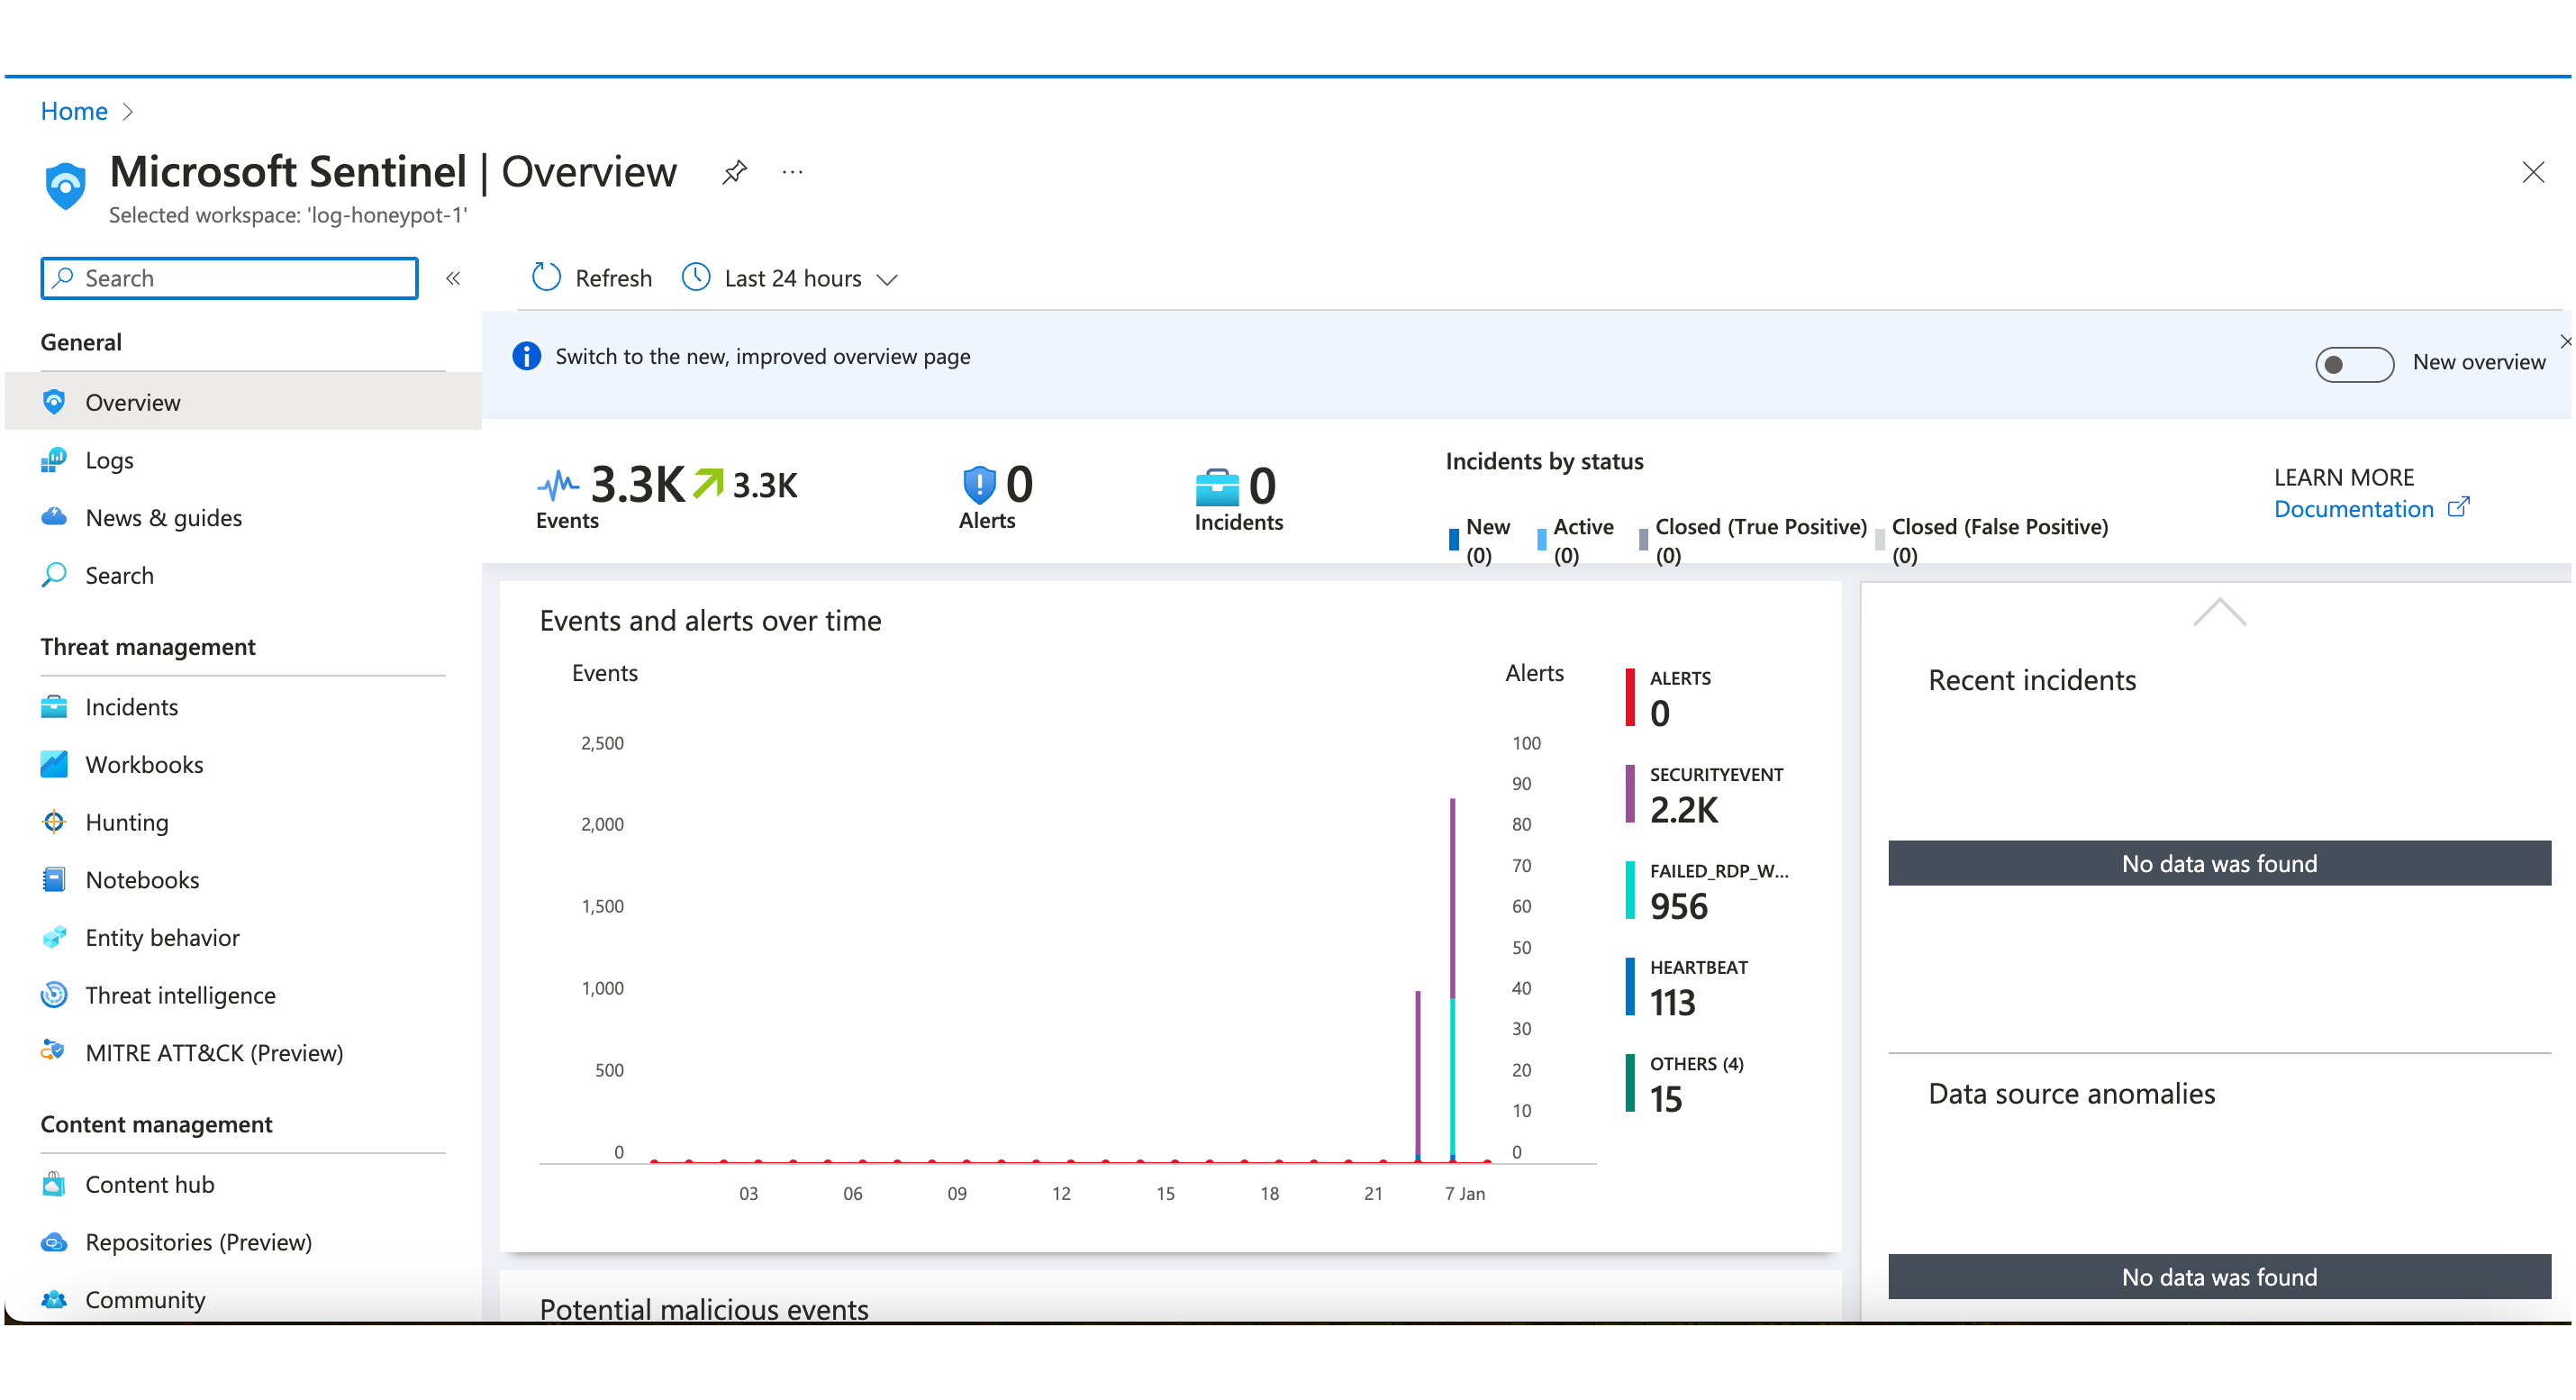2576x1400 pixels.
Task: Open the Last 24 hours time range dropdown
Action: point(795,278)
